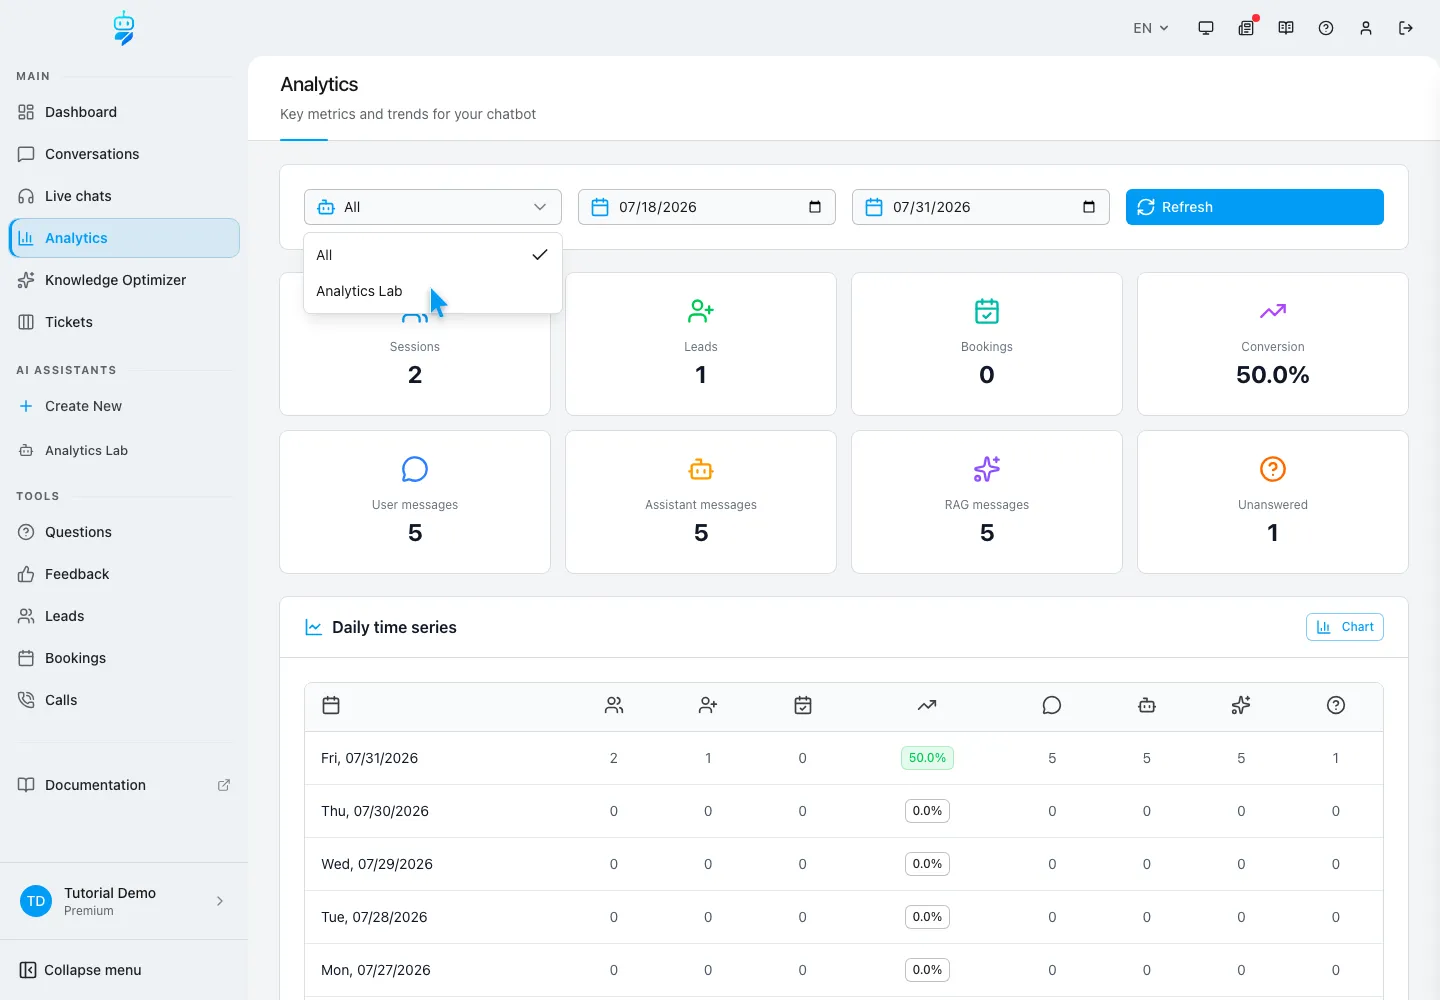1440x1000 pixels.
Task: Click the Refresh button
Action: [1255, 207]
